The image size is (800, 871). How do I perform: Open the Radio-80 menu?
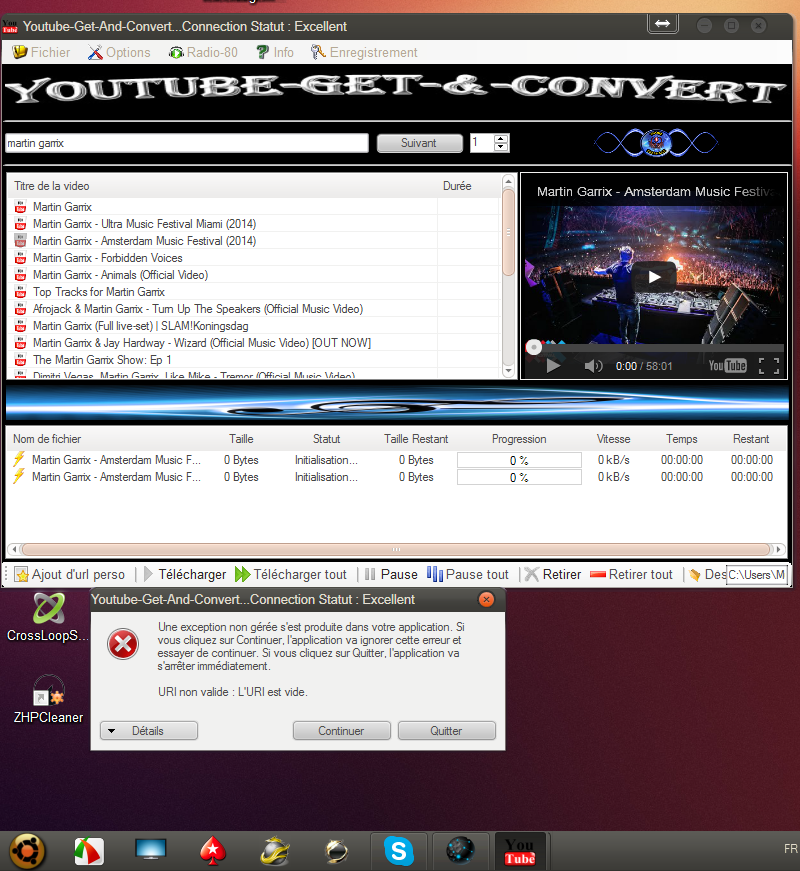click(x=203, y=52)
